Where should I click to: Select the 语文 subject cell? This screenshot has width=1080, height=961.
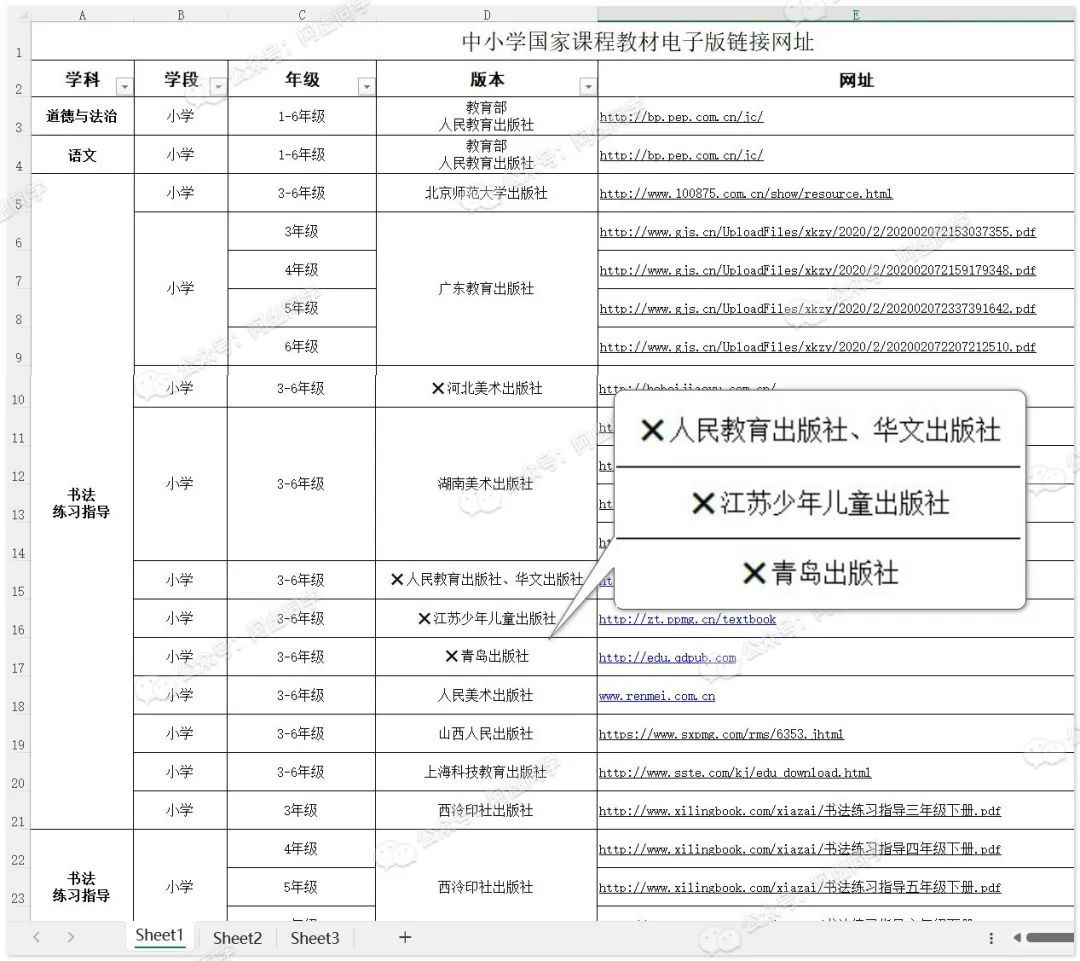(x=83, y=155)
